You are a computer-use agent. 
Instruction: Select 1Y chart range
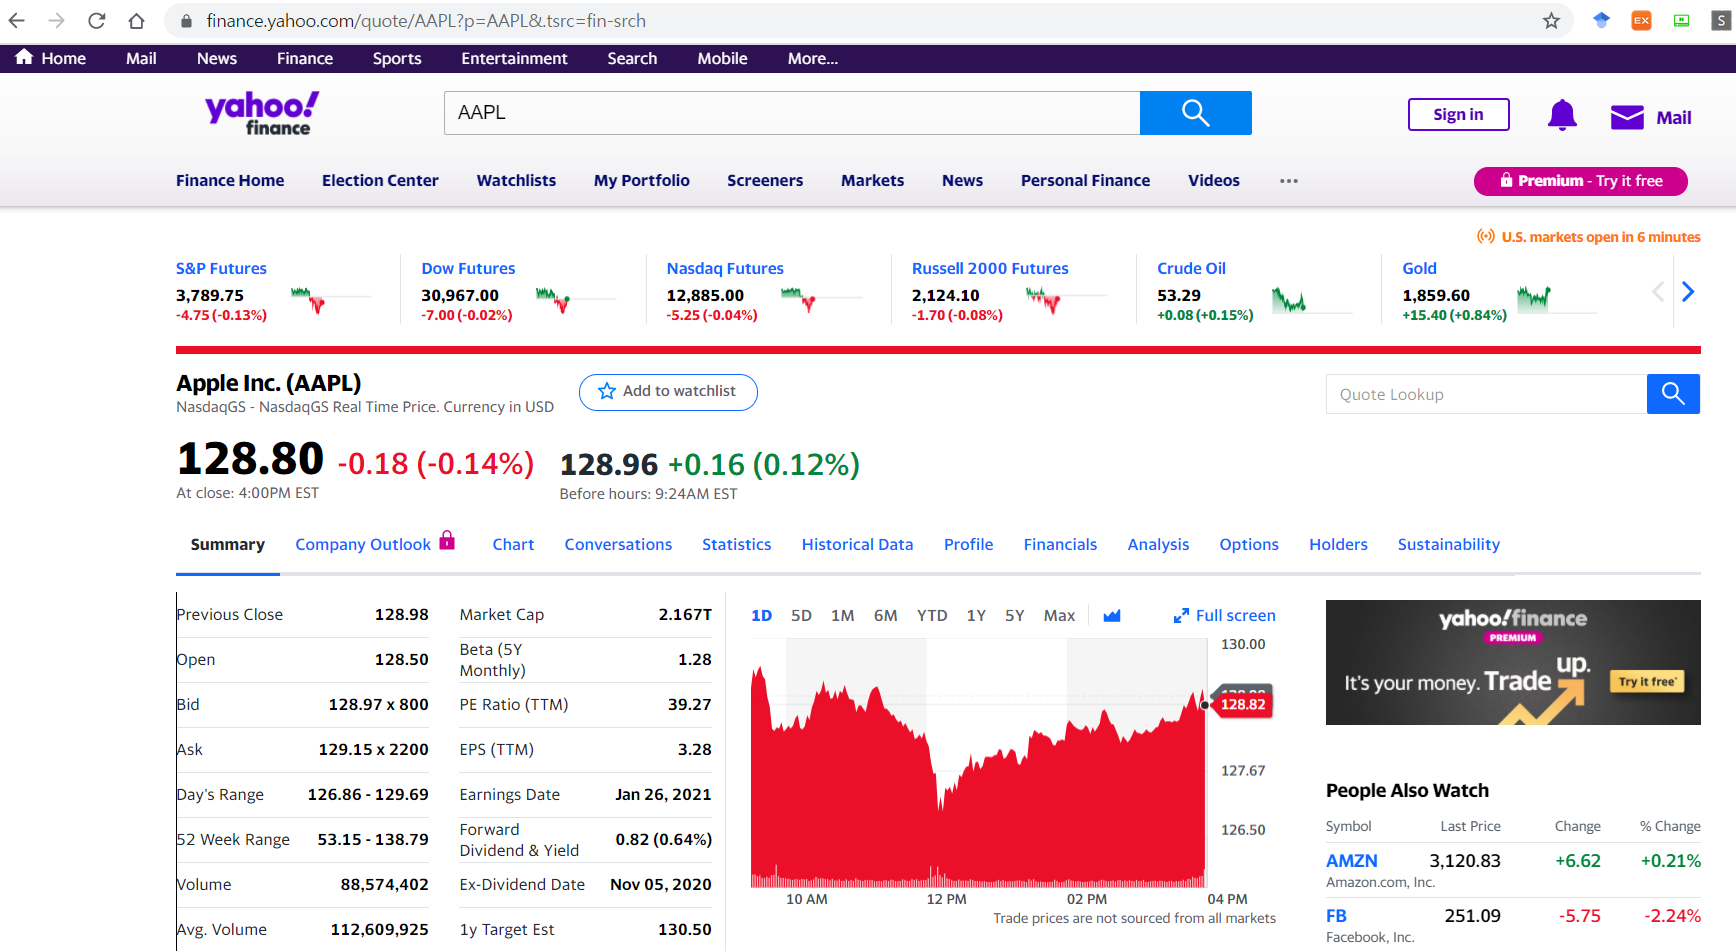click(x=976, y=616)
